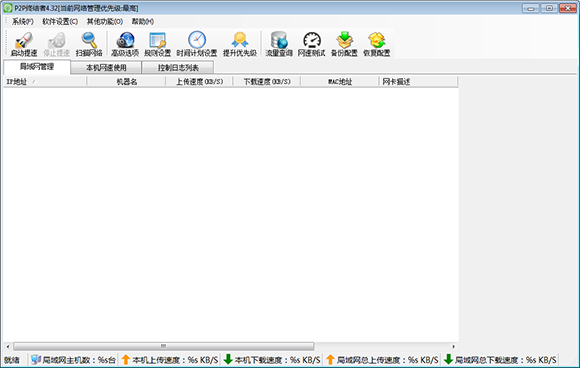Screen dimensions: 580x368
Task: Click orange arrow beside 本机上传速度
Action: (126, 359)
